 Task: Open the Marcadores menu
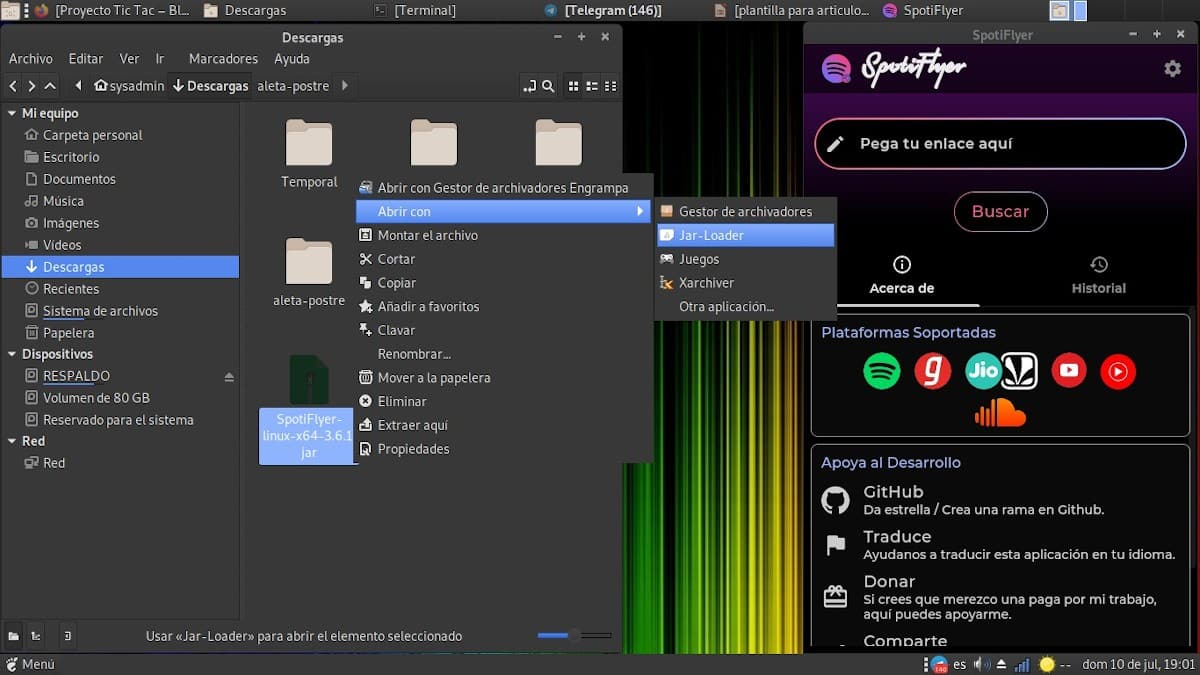point(222,58)
